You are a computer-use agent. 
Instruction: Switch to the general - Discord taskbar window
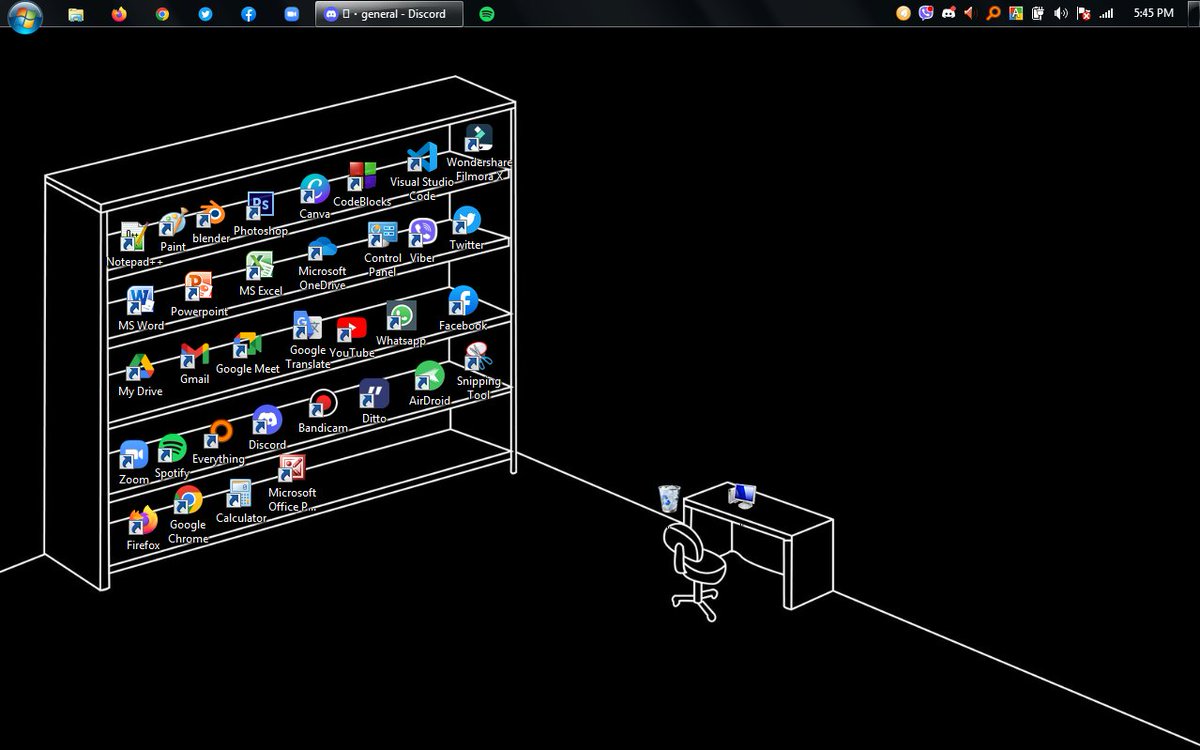(389, 14)
